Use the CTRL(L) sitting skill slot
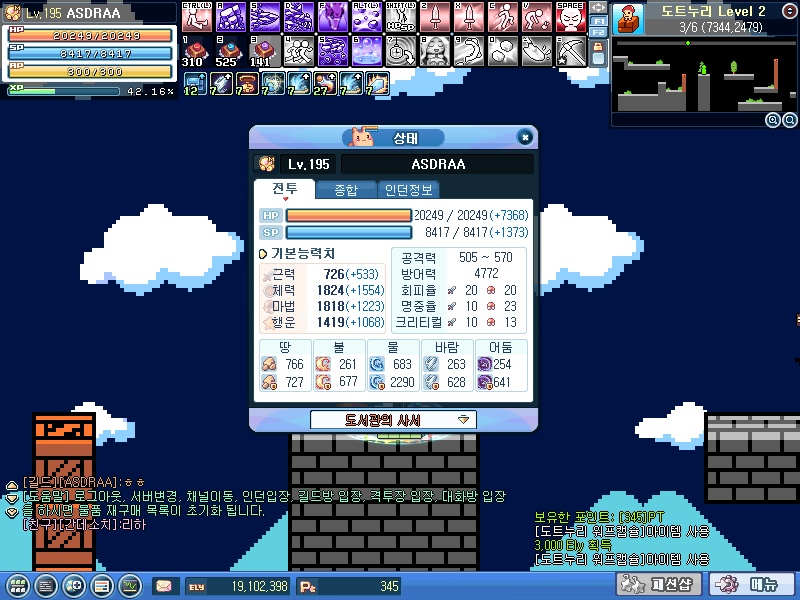Viewport: 800px width, 600px height. pos(197,17)
